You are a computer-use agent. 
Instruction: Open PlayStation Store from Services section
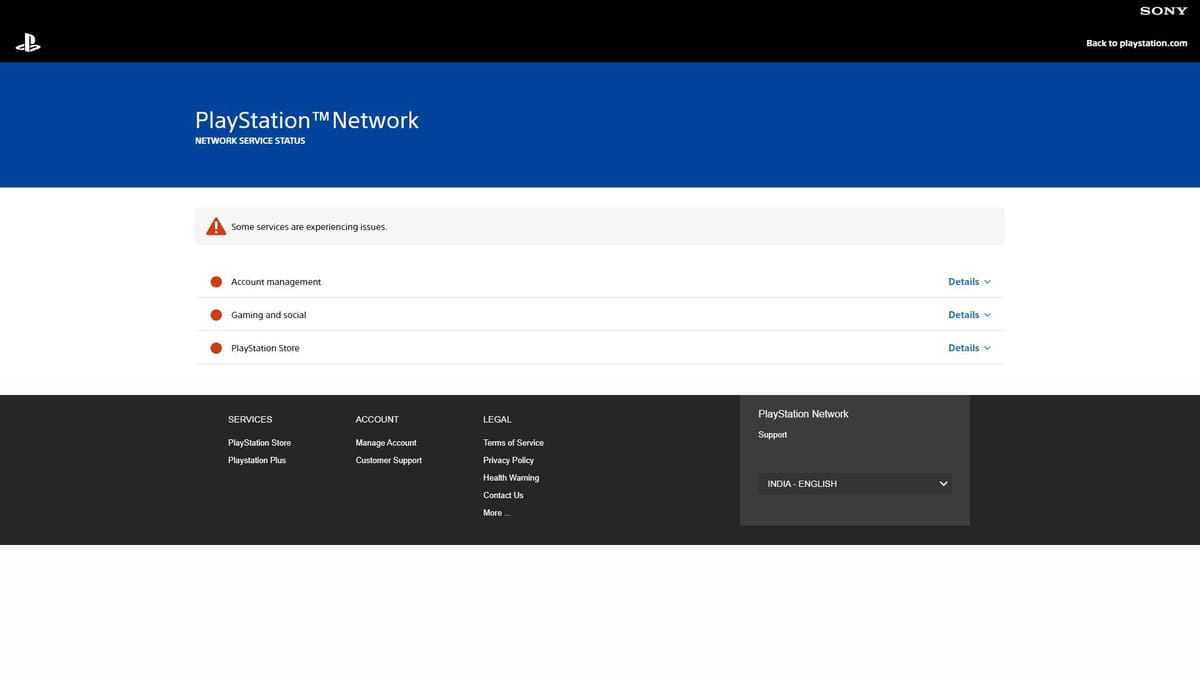(259, 442)
